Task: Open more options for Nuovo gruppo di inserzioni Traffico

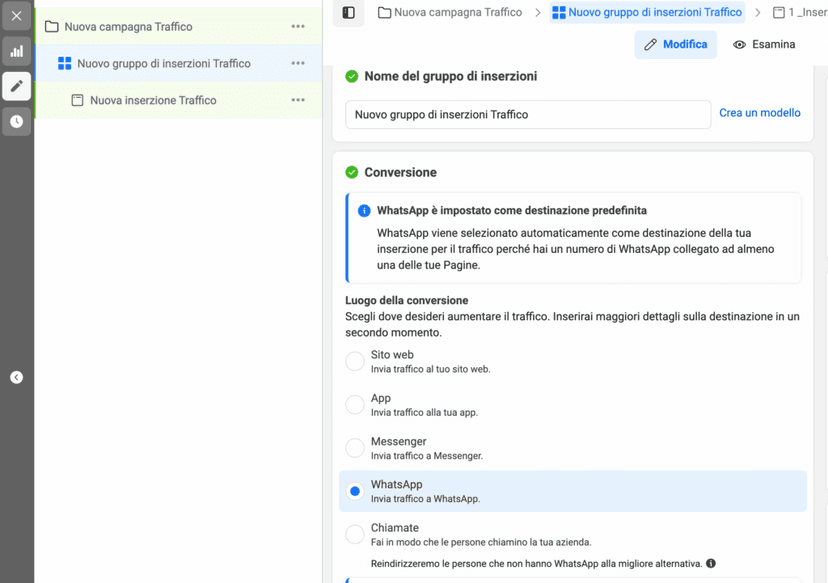Action: click(298, 63)
